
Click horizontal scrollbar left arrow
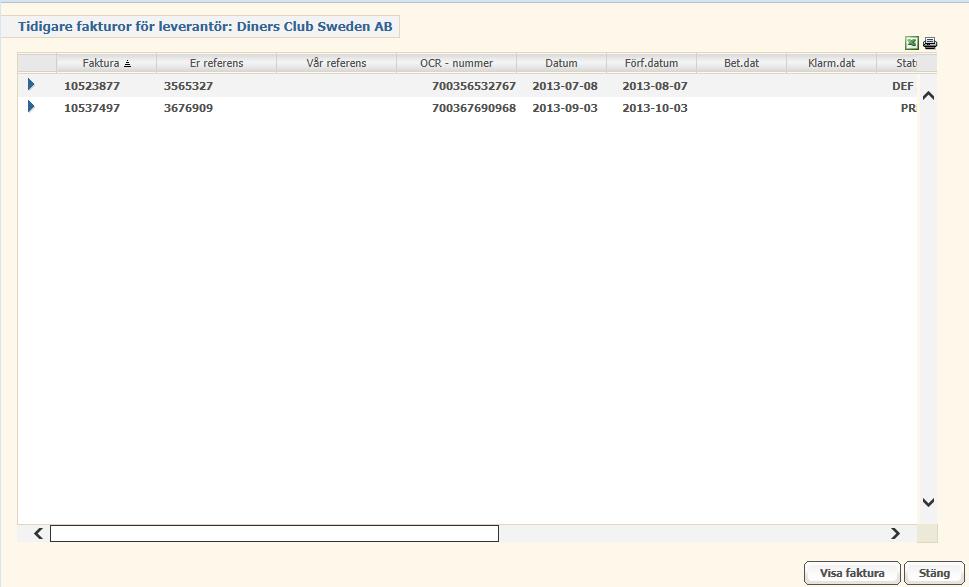click(x=38, y=533)
